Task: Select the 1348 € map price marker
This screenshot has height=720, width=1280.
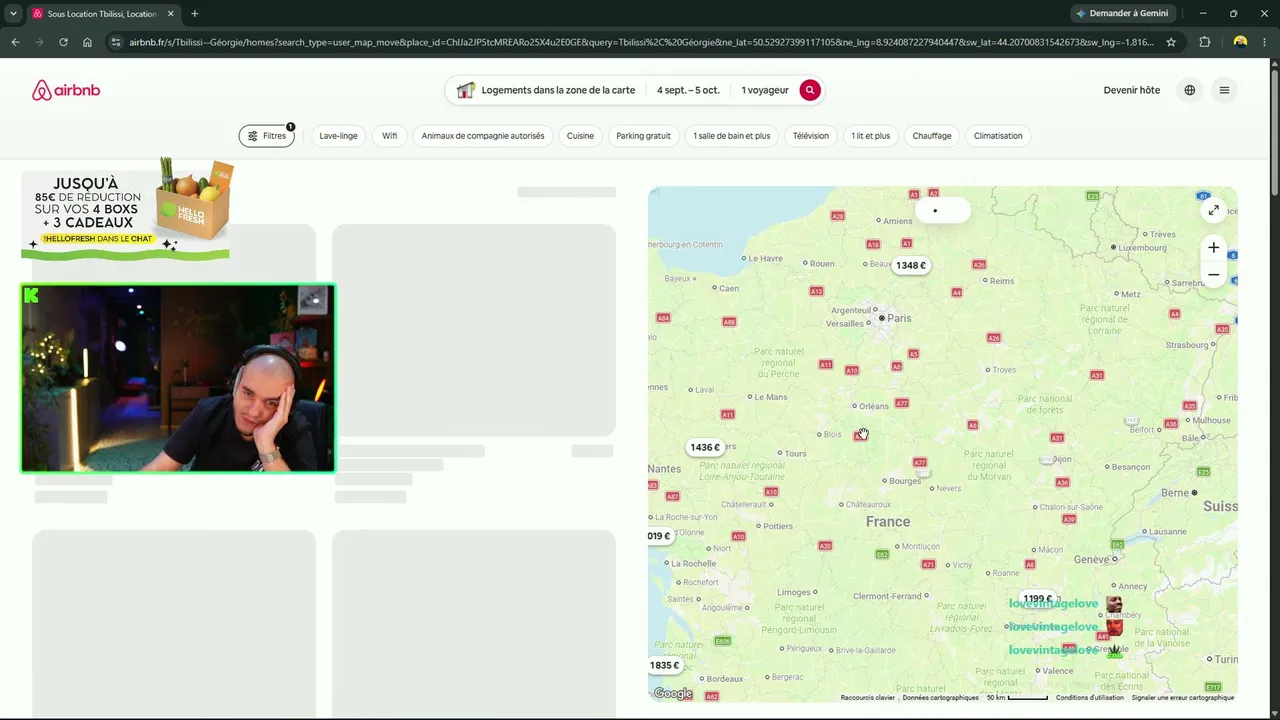Action: tap(911, 265)
